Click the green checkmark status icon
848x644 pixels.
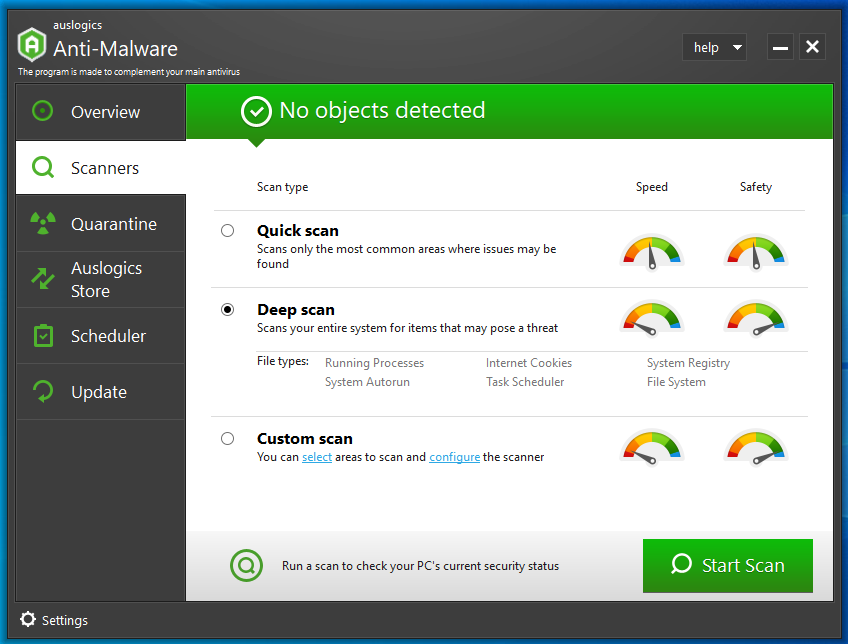click(257, 111)
